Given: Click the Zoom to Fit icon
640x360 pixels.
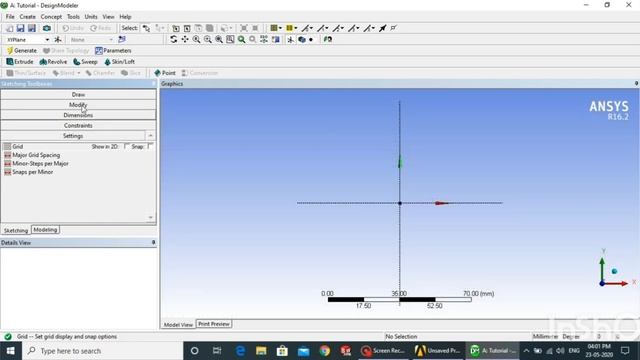Looking at the screenshot, I should tap(219, 40).
